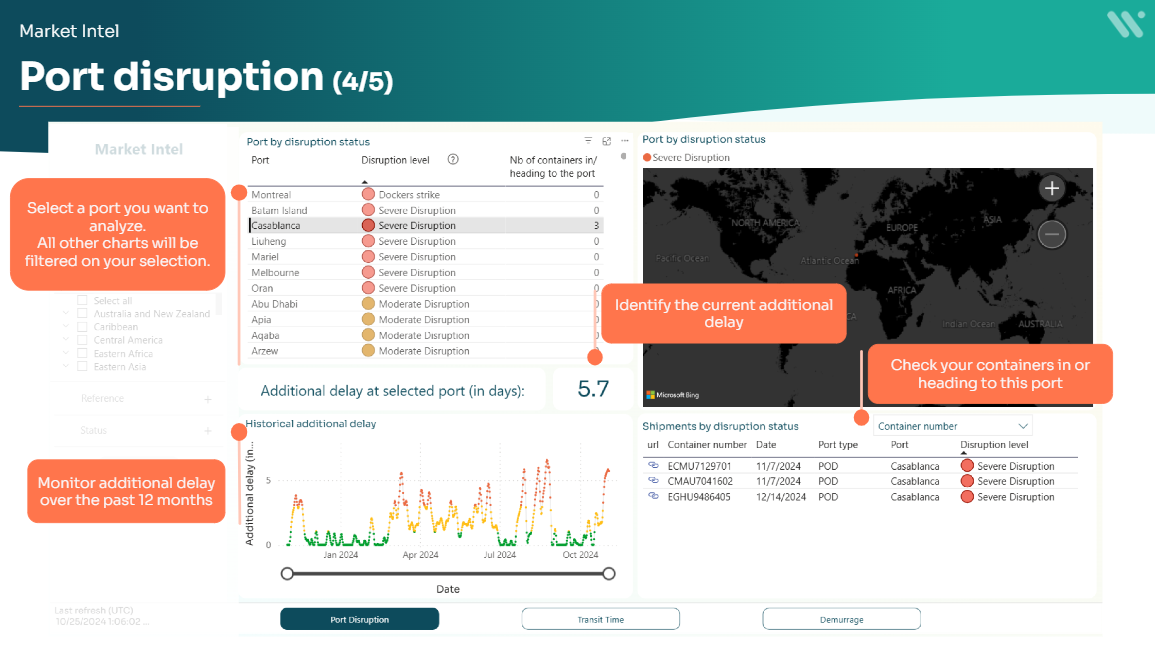Screen dimensions: 1155x650
Task: Toggle the Central America checkbox
Action: tap(83, 340)
